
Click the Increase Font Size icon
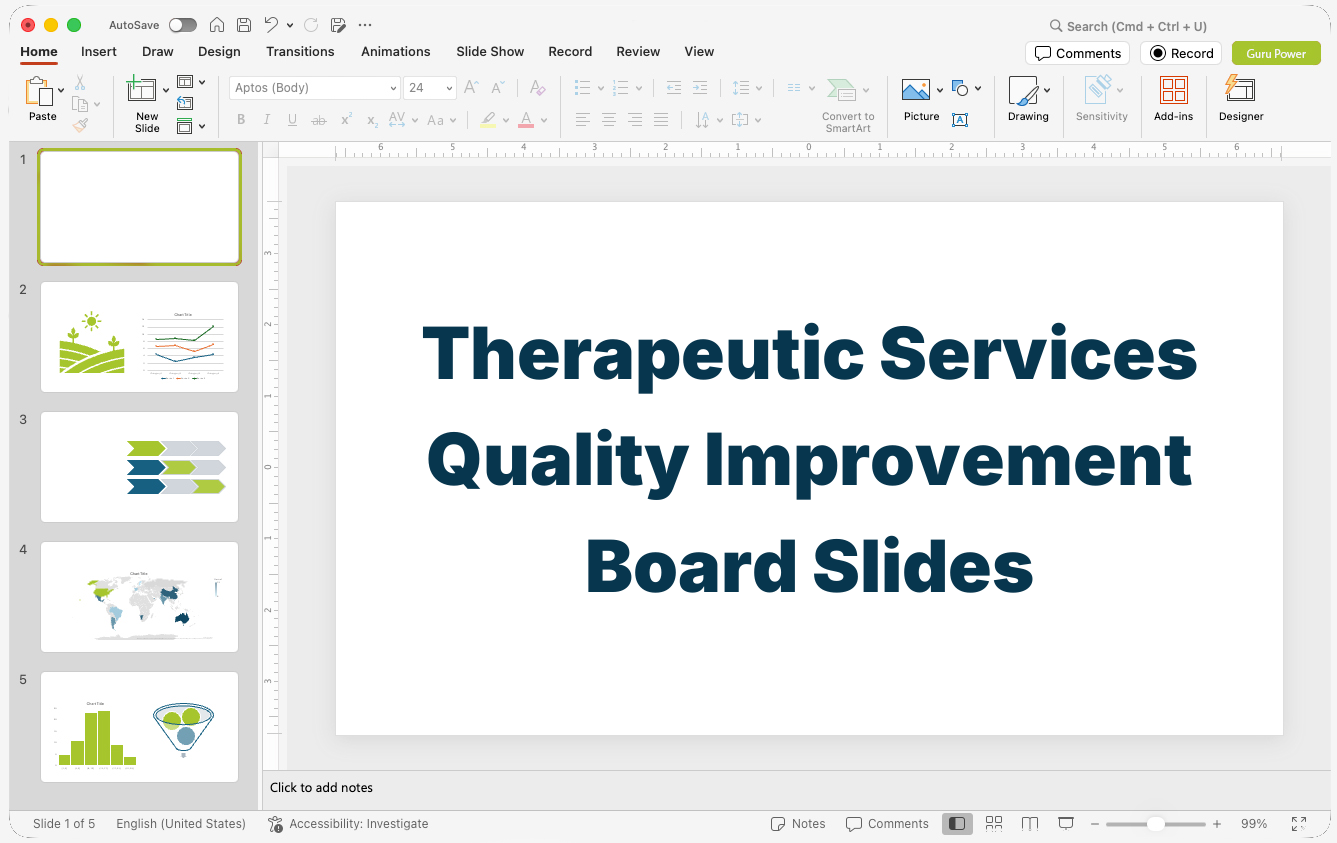point(472,88)
